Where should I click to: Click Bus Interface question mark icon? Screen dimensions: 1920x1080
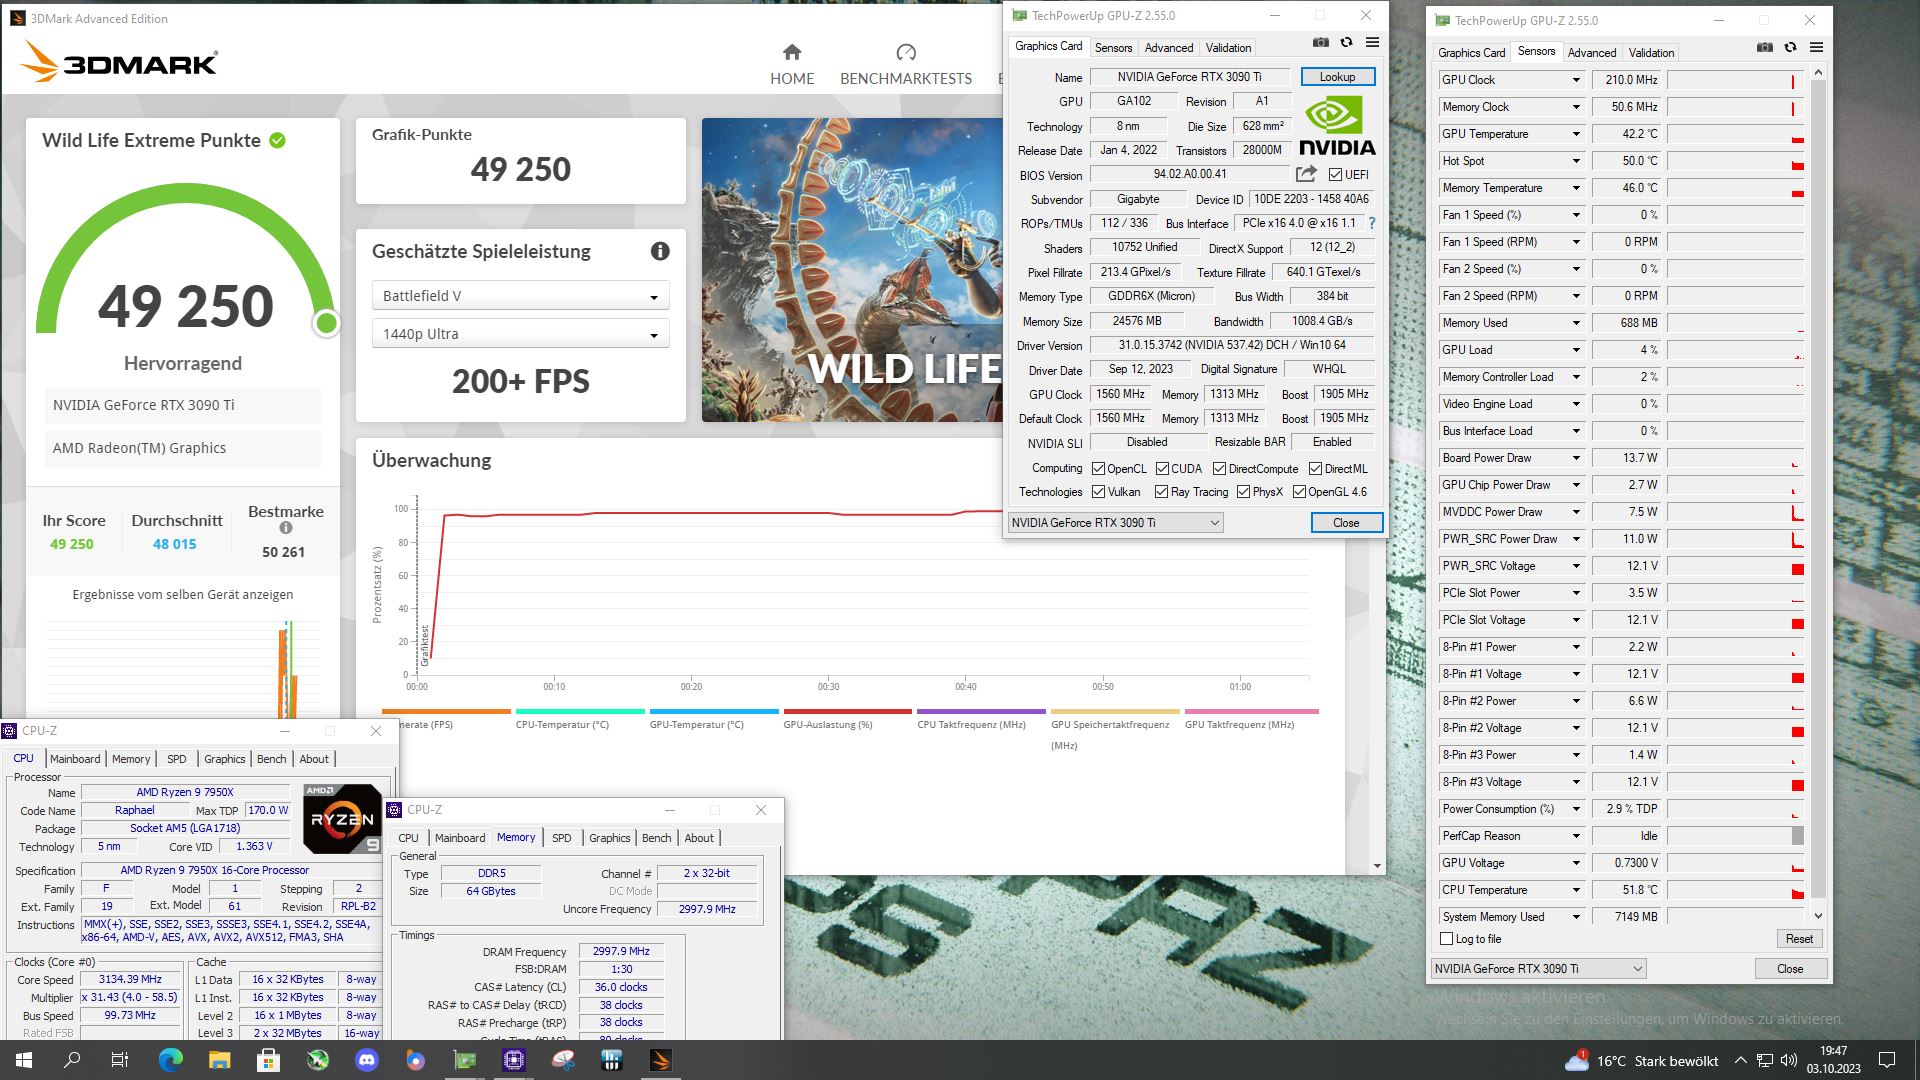1372,223
